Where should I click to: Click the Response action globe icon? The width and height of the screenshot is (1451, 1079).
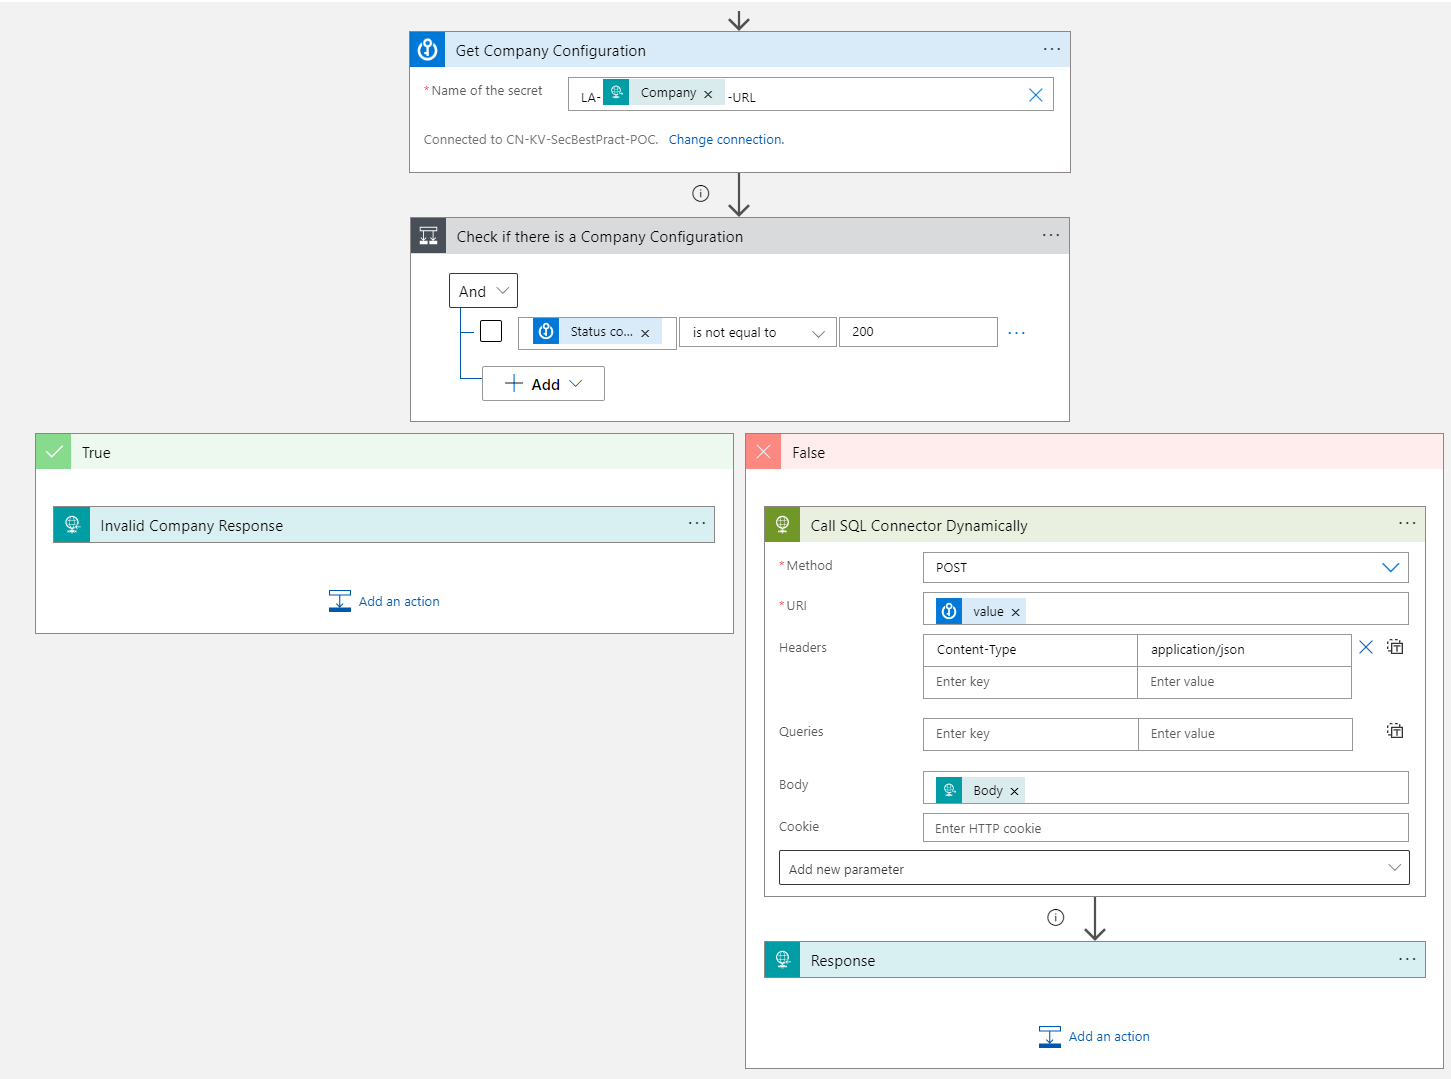[x=782, y=960]
